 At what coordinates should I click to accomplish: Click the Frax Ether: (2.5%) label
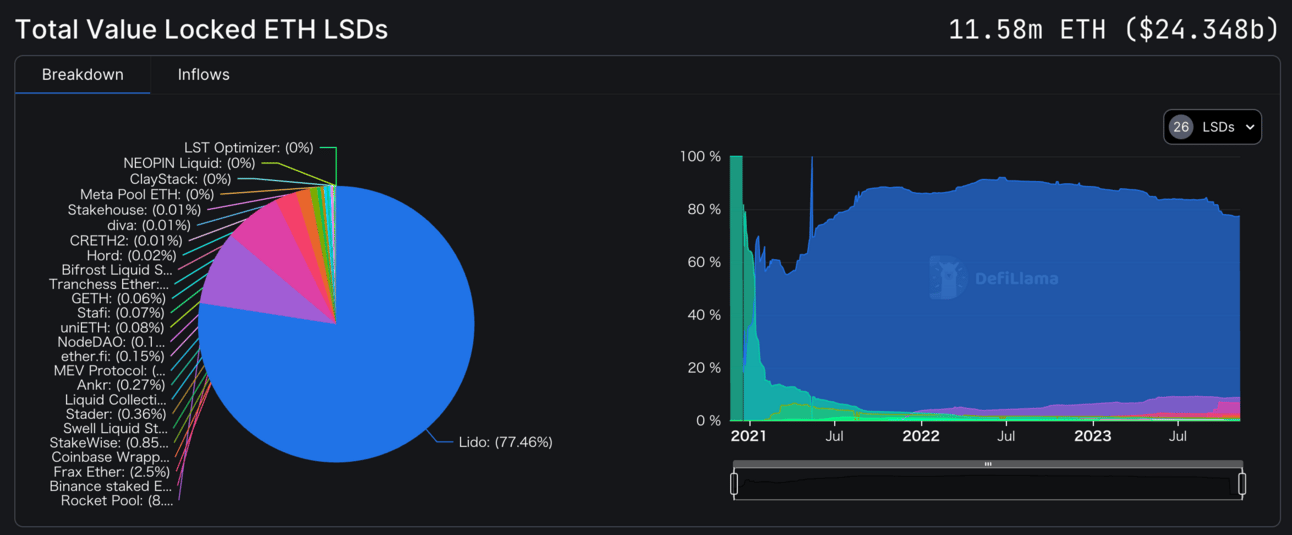tap(112, 472)
